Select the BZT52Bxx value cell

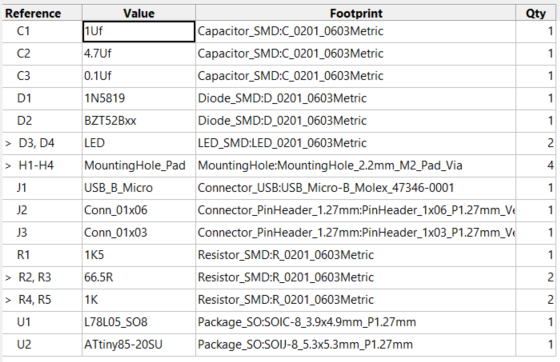(x=139, y=121)
